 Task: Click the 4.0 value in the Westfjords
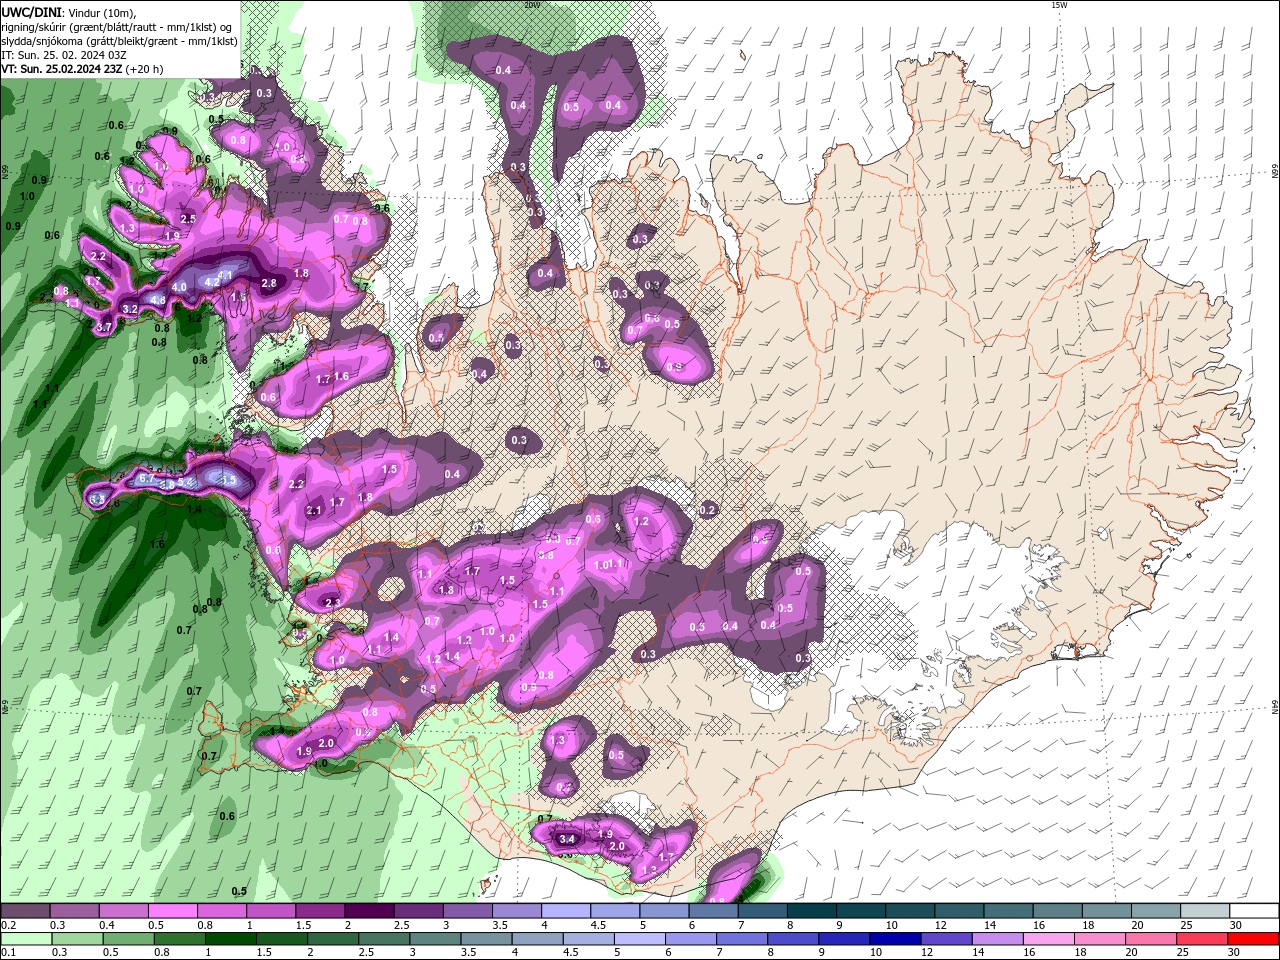click(x=179, y=287)
